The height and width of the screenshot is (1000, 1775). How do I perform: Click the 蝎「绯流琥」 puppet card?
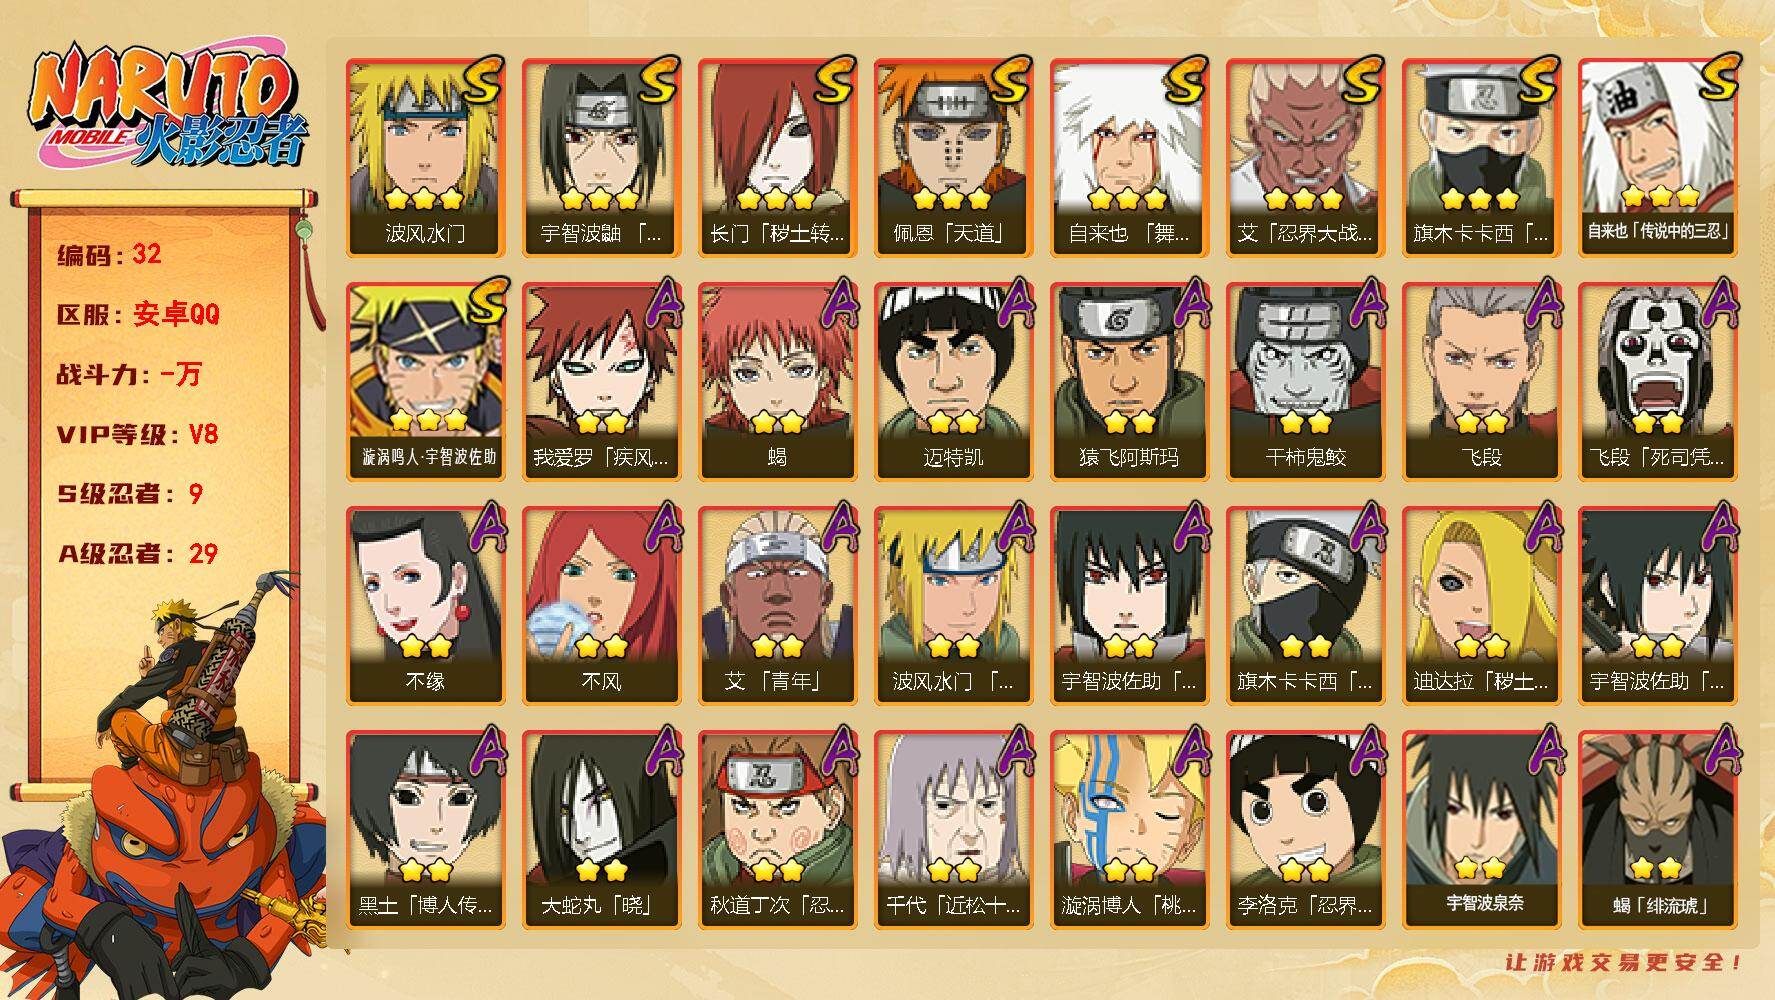point(1658,830)
